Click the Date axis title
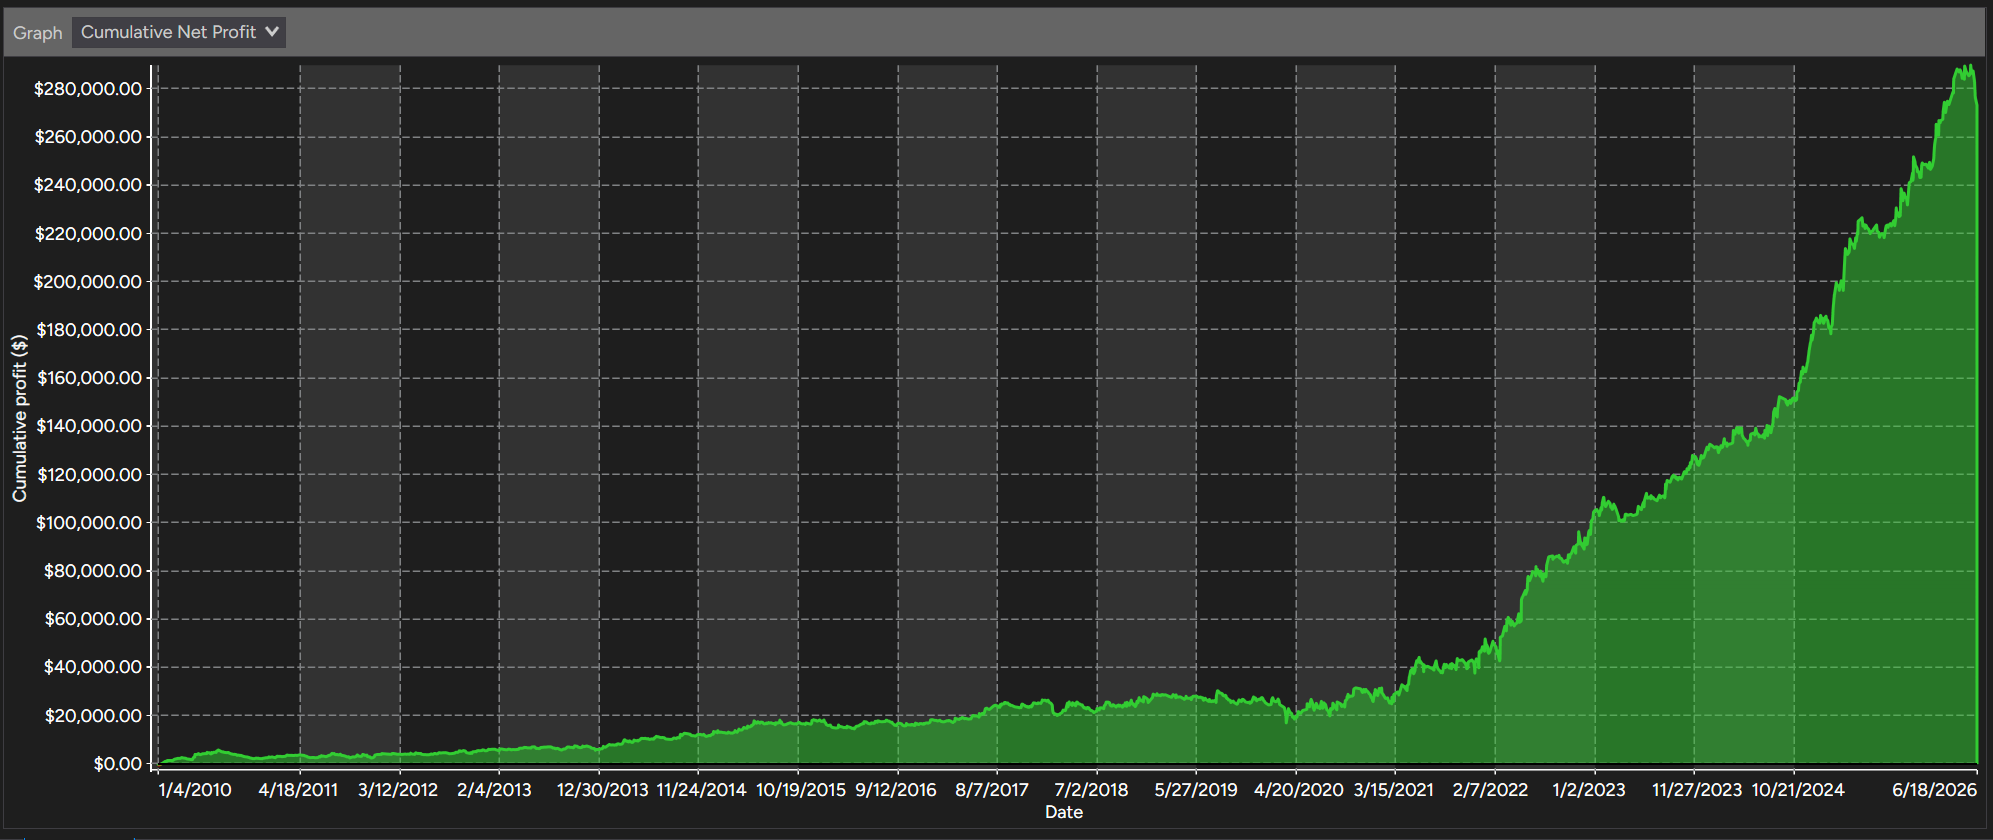 pyautogui.click(x=1064, y=812)
